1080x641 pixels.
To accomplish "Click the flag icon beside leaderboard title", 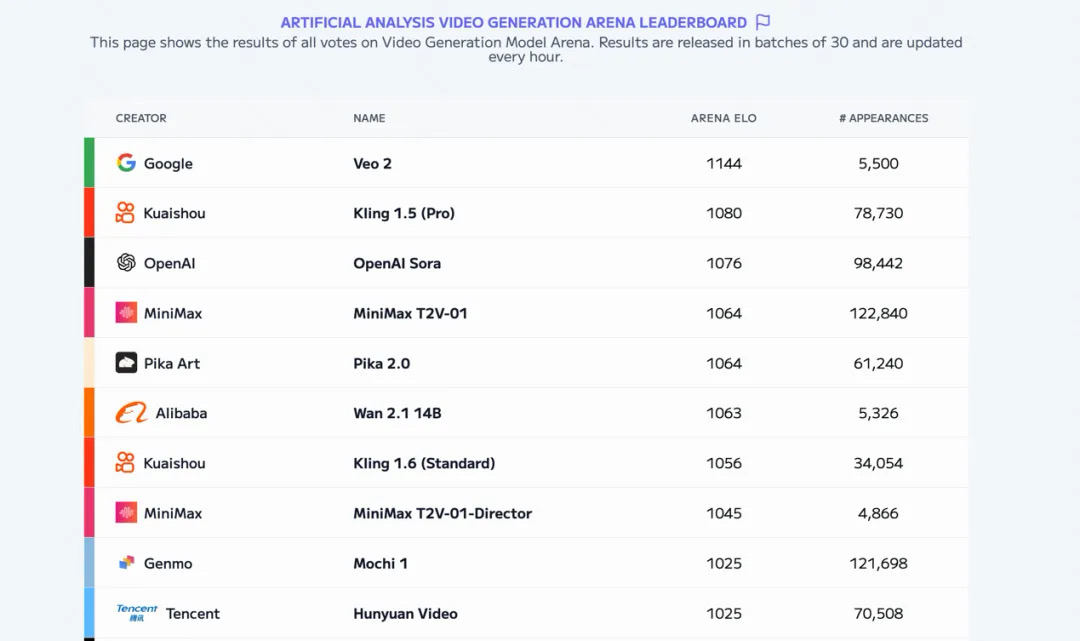I will (763, 22).
